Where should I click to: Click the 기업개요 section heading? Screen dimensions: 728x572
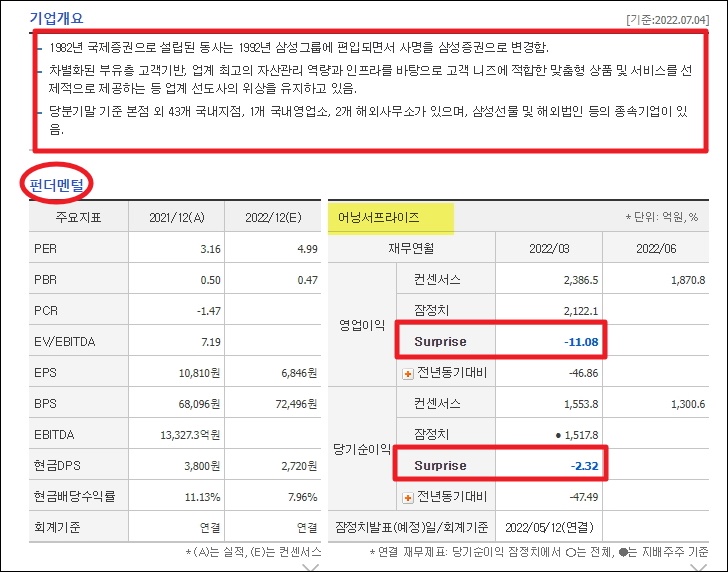(56, 18)
